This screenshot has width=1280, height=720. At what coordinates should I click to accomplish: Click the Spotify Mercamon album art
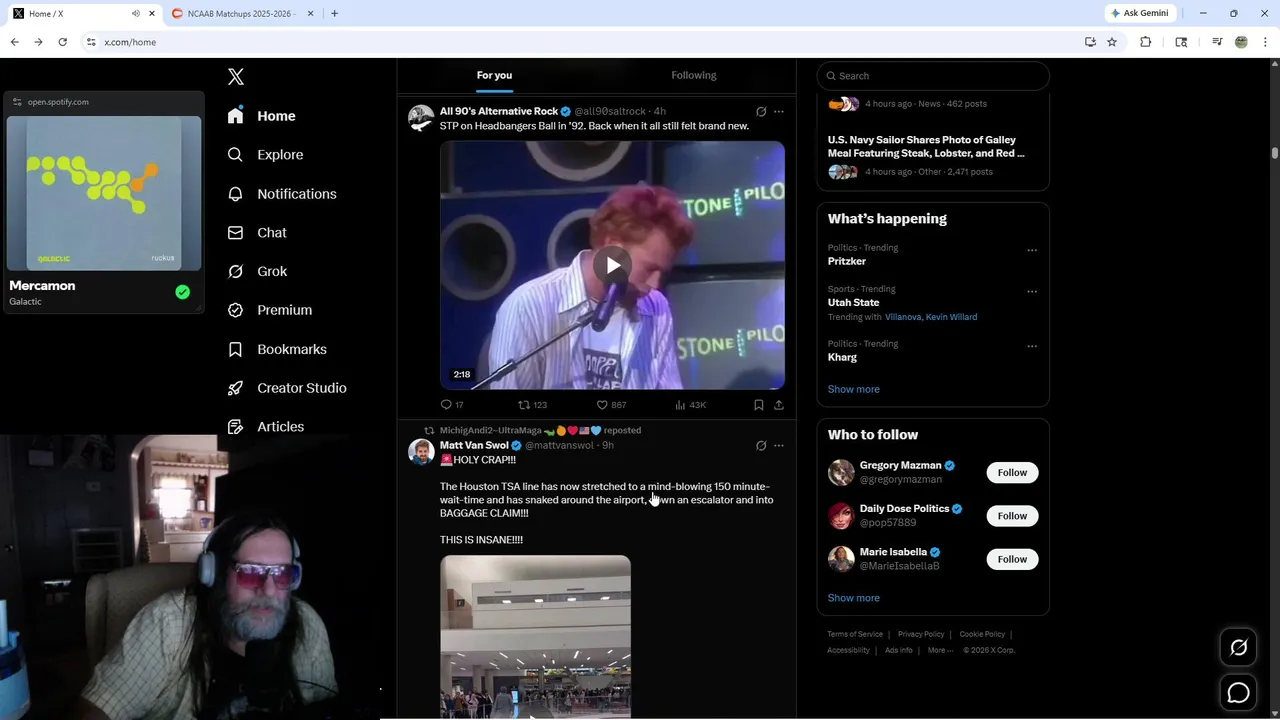pyautogui.click(x=104, y=193)
